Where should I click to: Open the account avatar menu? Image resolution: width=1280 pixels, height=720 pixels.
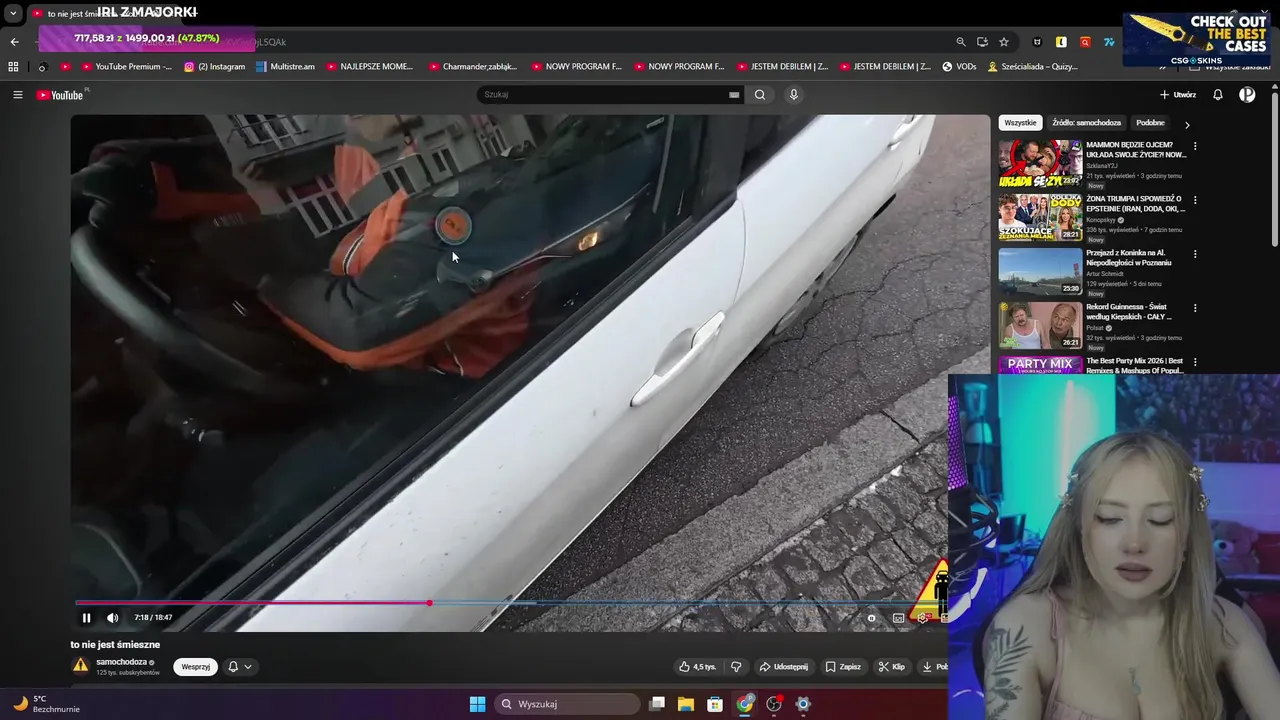[x=1247, y=95]
